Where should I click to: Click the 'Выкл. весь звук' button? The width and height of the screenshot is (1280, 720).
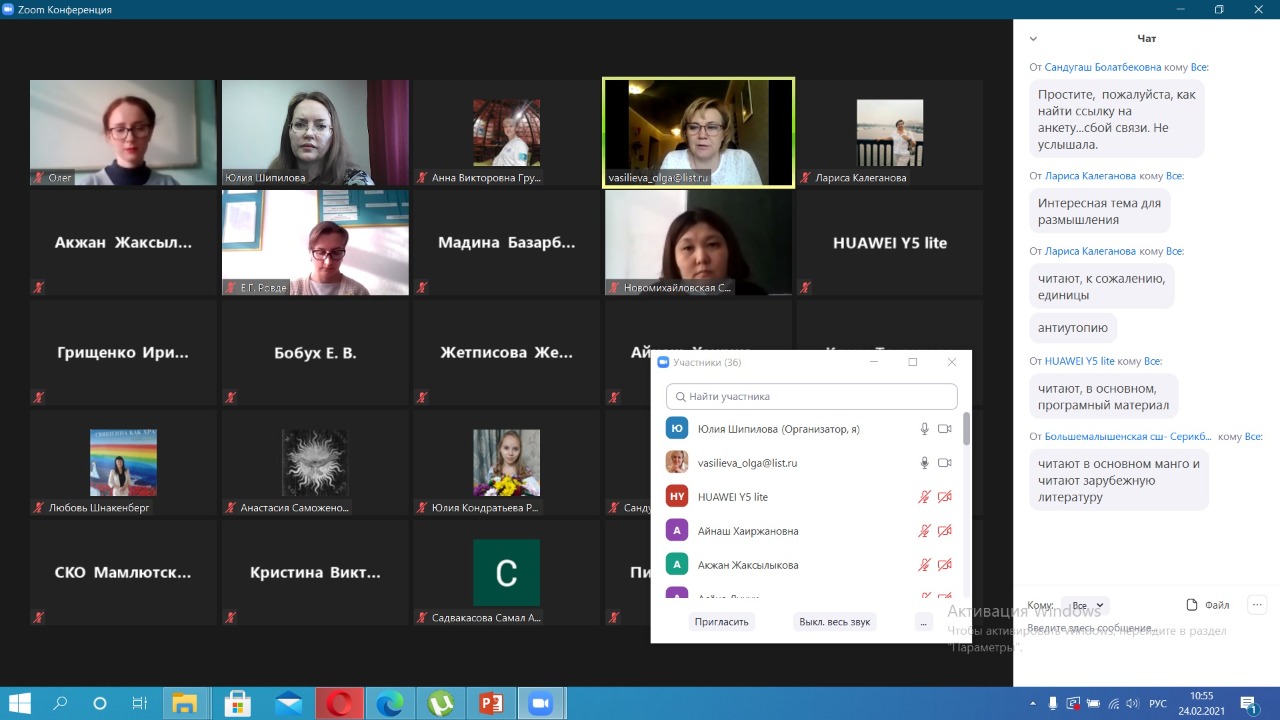(834, 621)
